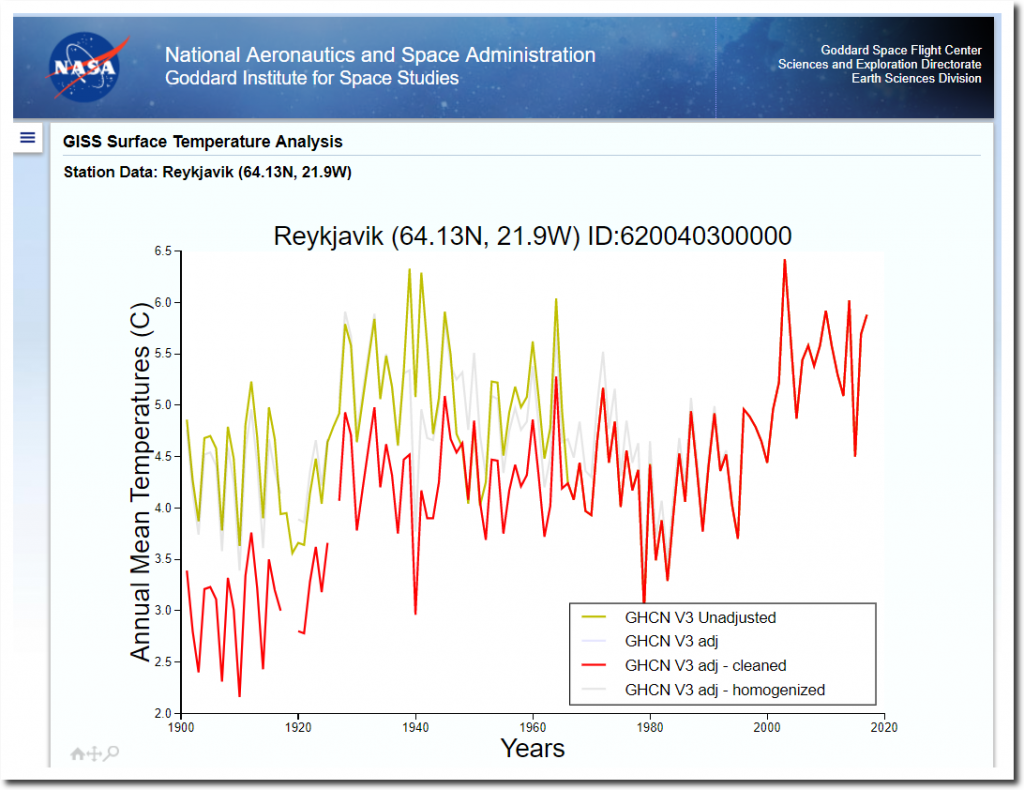Select the pan (four-arrow) chart tool

click(94, 754)
